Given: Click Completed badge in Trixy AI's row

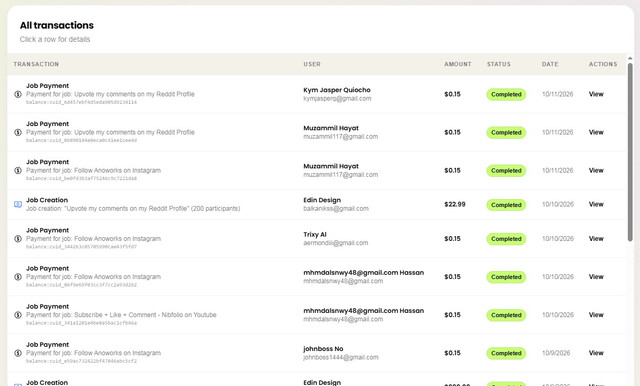Looking at the screenshot, I should (506, 239).
